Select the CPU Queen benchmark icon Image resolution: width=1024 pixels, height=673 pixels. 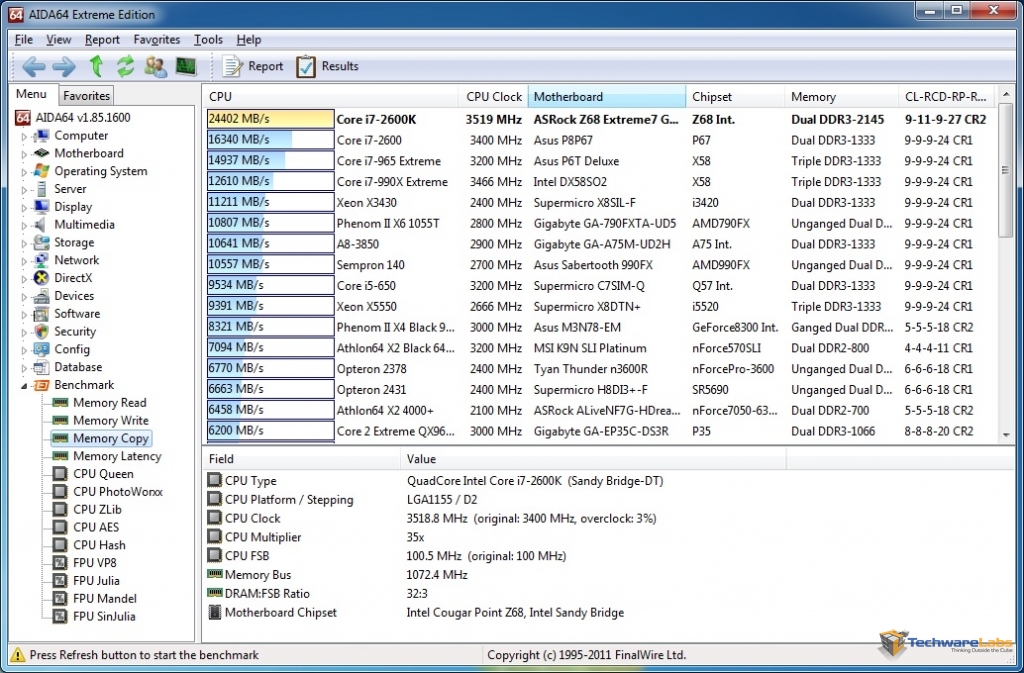coord(60,474)
